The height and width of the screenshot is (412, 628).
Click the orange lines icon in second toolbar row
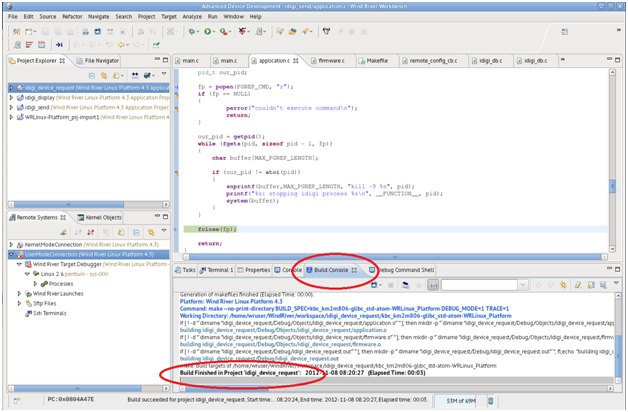pos(29,45)
